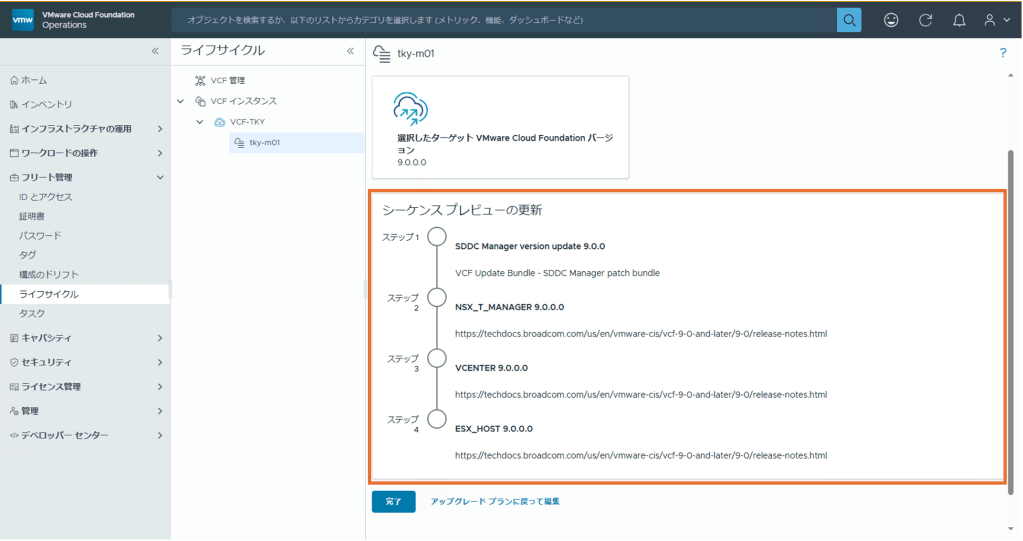Click the main content vertical scrollbar
This screenshot has height=541, width=1023.
1011,322
